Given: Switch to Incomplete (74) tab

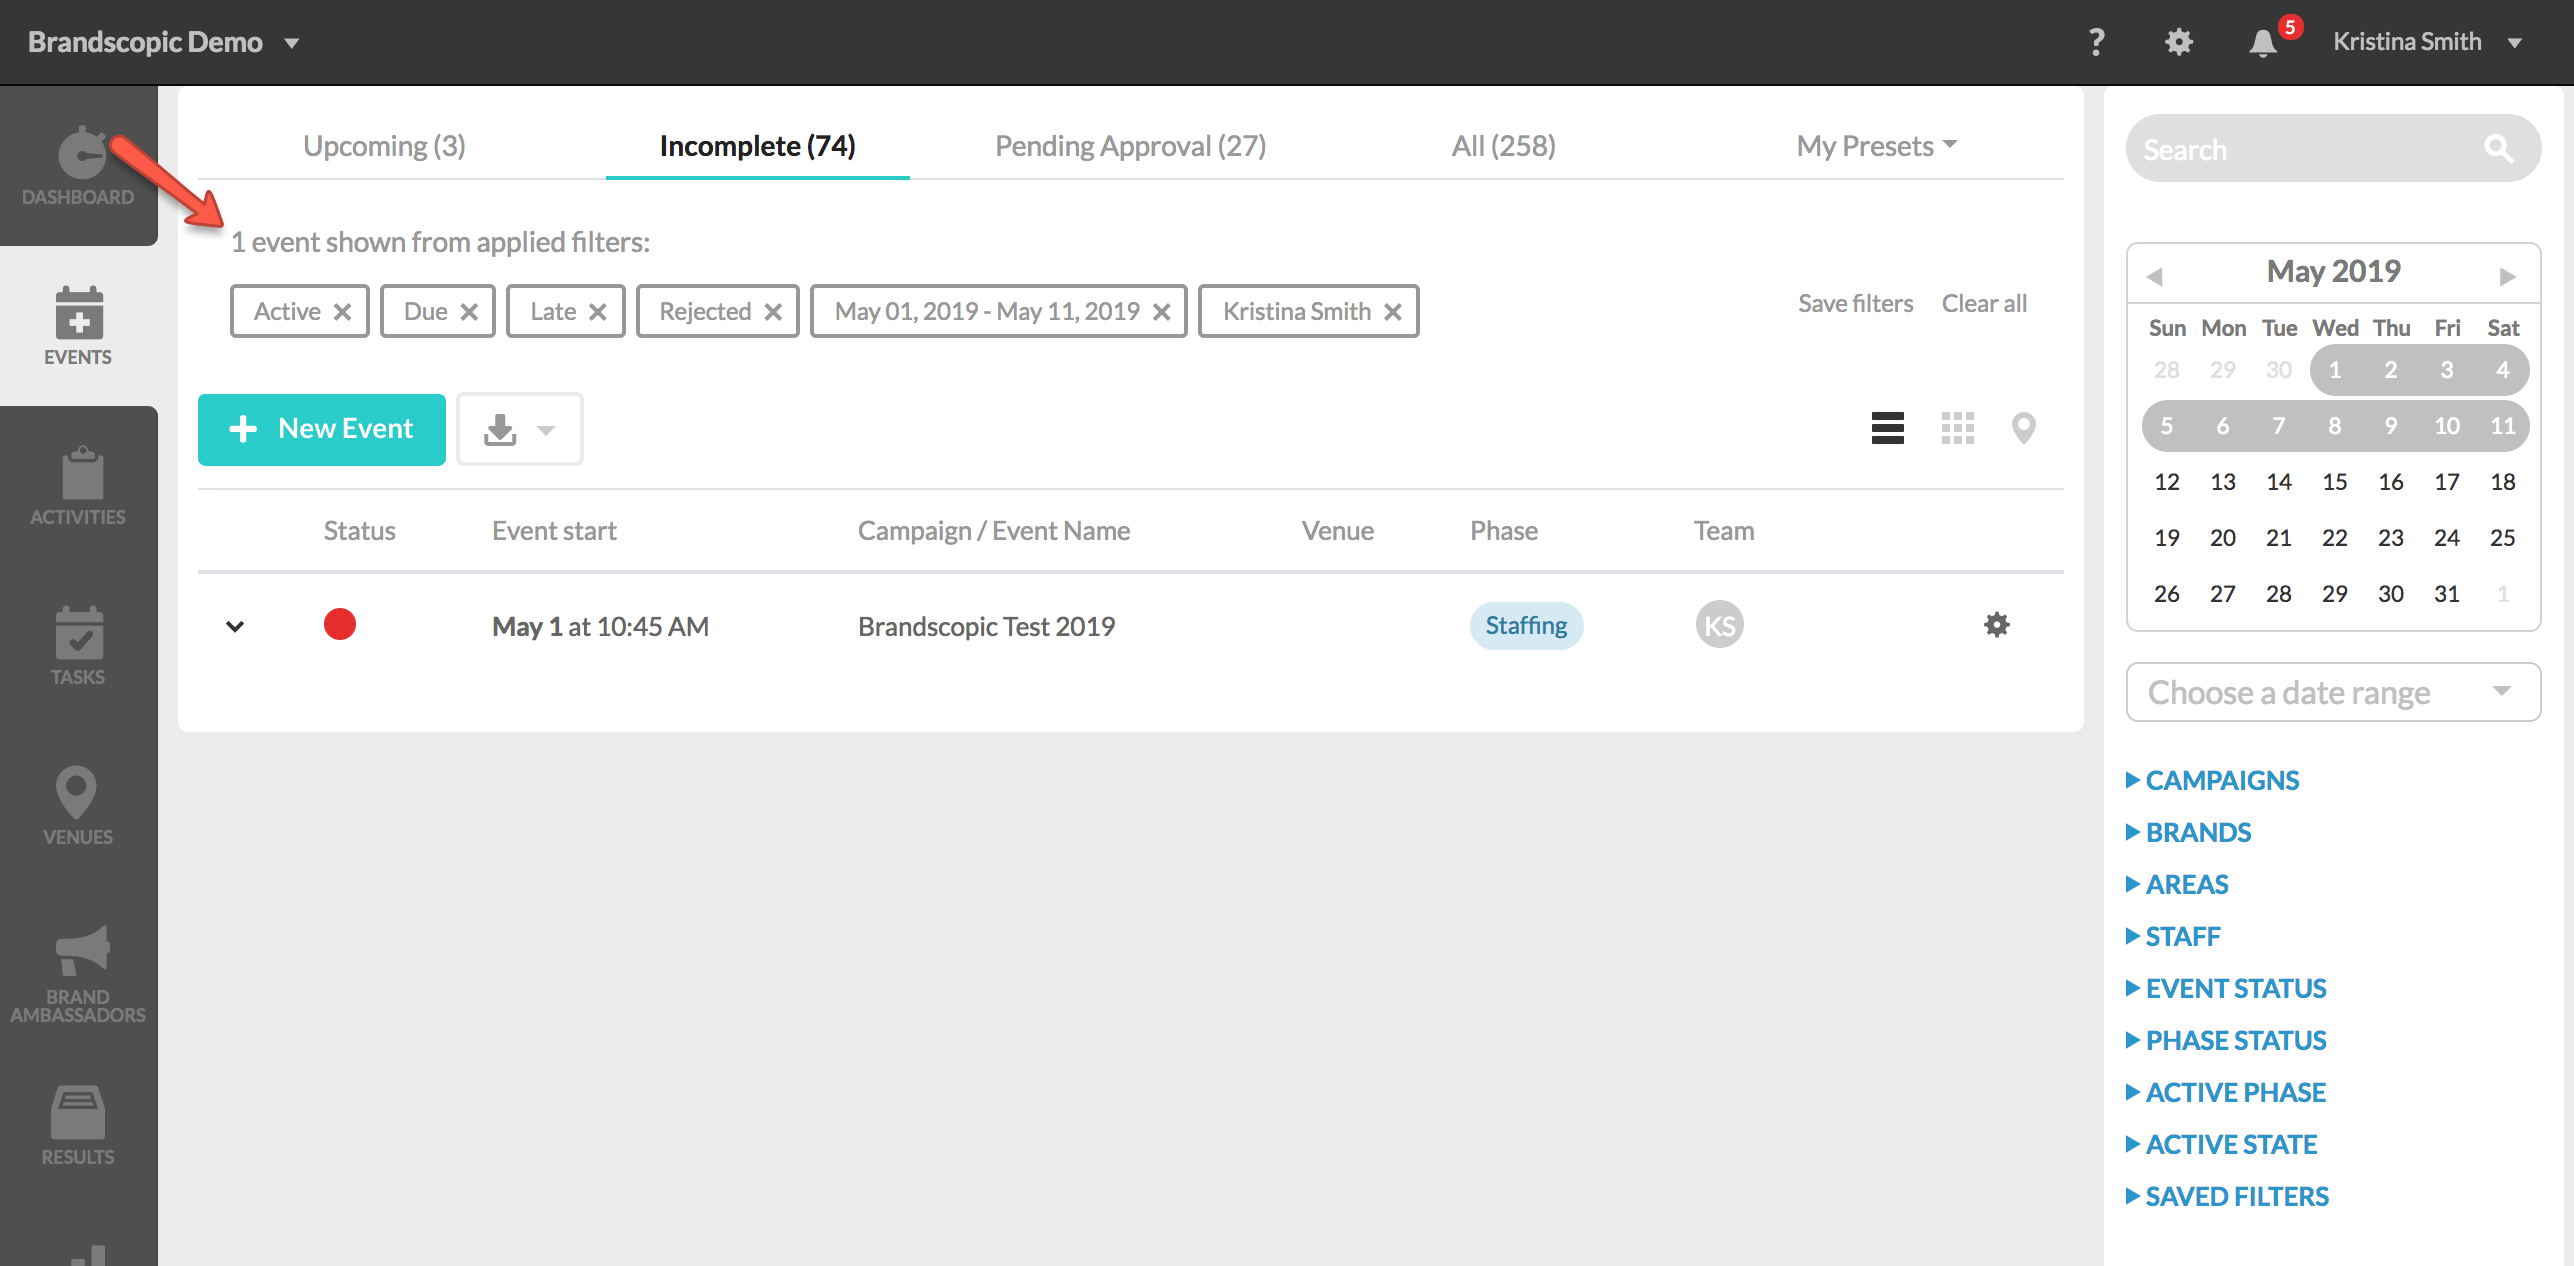Looking at the screenshot, I should point(758,146).
